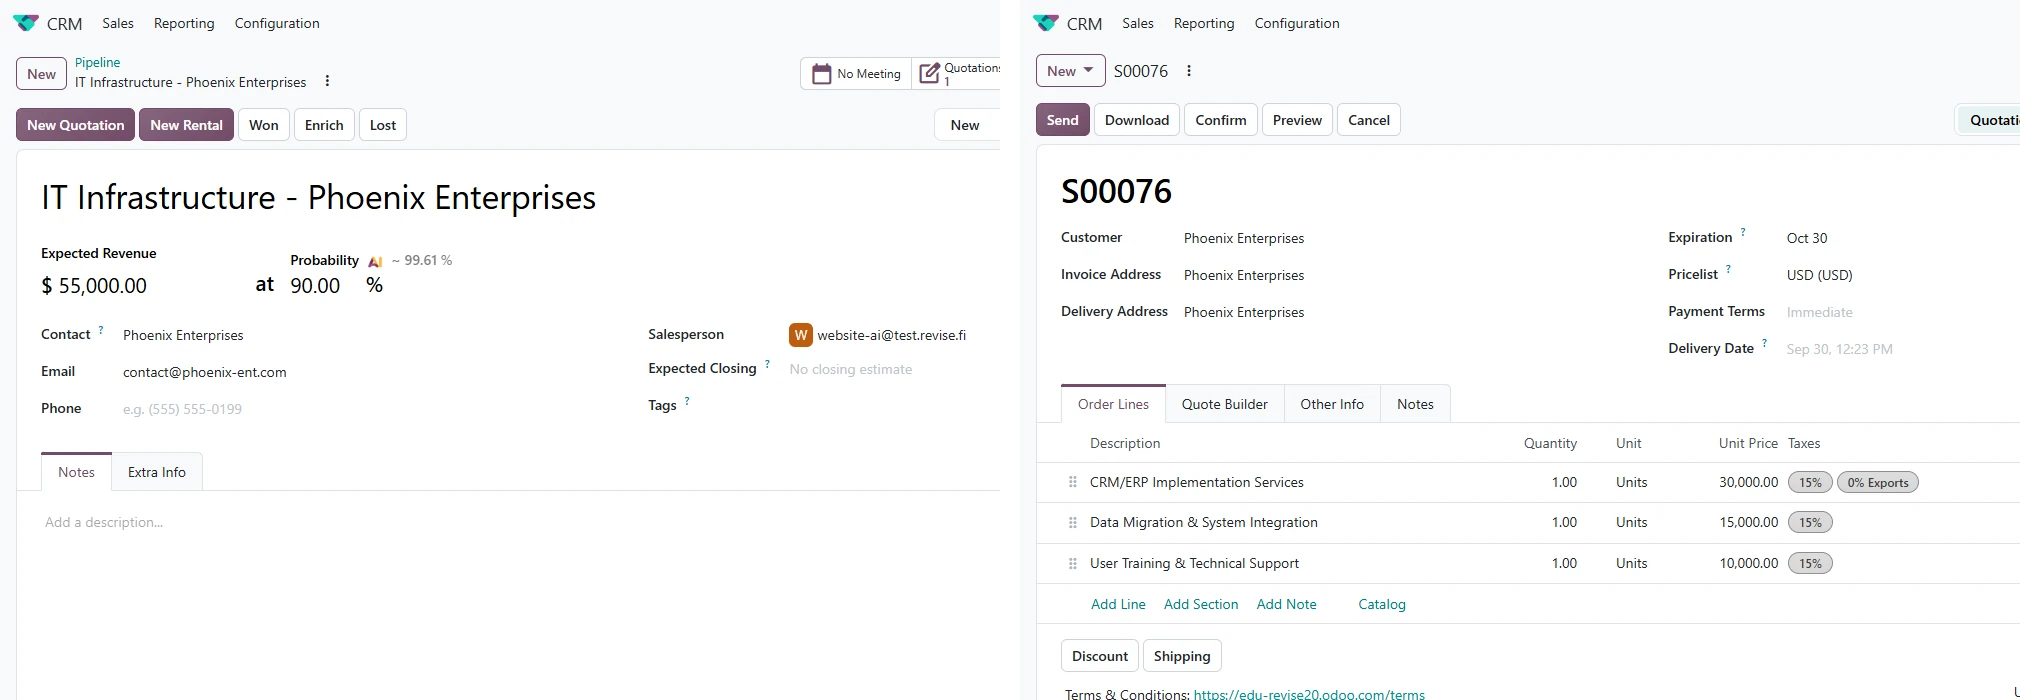The height and width of the screenshot is (700, 2020).
Task: Open the Delivery Address field
Action: (1244, 312)
